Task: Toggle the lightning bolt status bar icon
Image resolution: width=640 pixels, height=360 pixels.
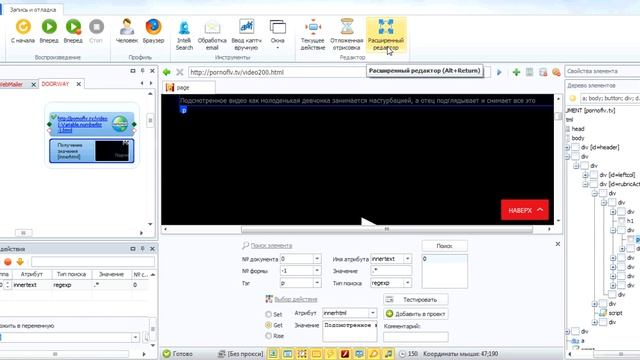Action: tap(331, 354)
